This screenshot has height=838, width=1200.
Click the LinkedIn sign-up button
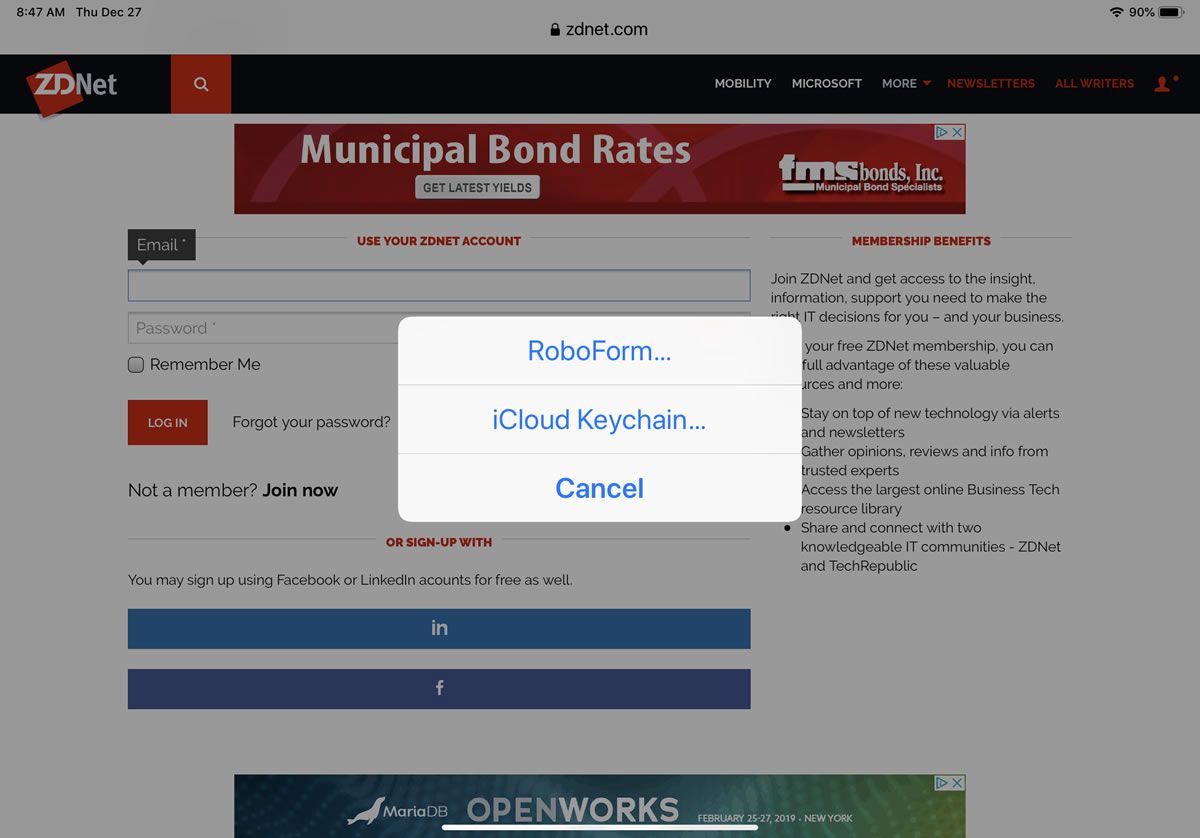439,628
